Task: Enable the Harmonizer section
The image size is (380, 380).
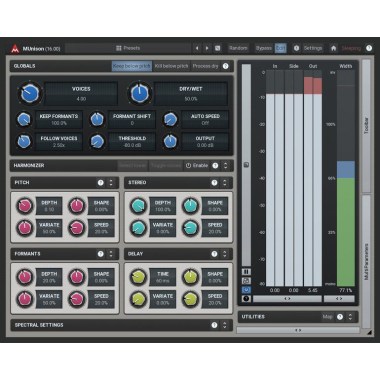Action: click(x=197, y=166)
